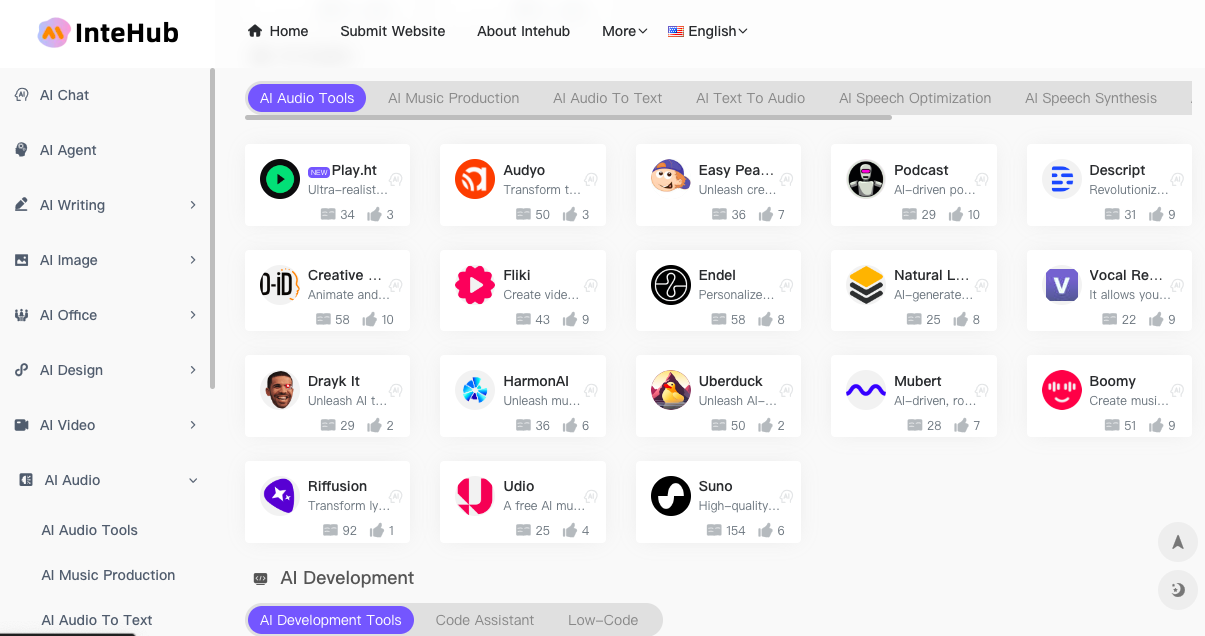The height and width of the screenshot is (636, 1205).
Task: Open the Natural Language stacked layers logo
Action: (866, 285)
